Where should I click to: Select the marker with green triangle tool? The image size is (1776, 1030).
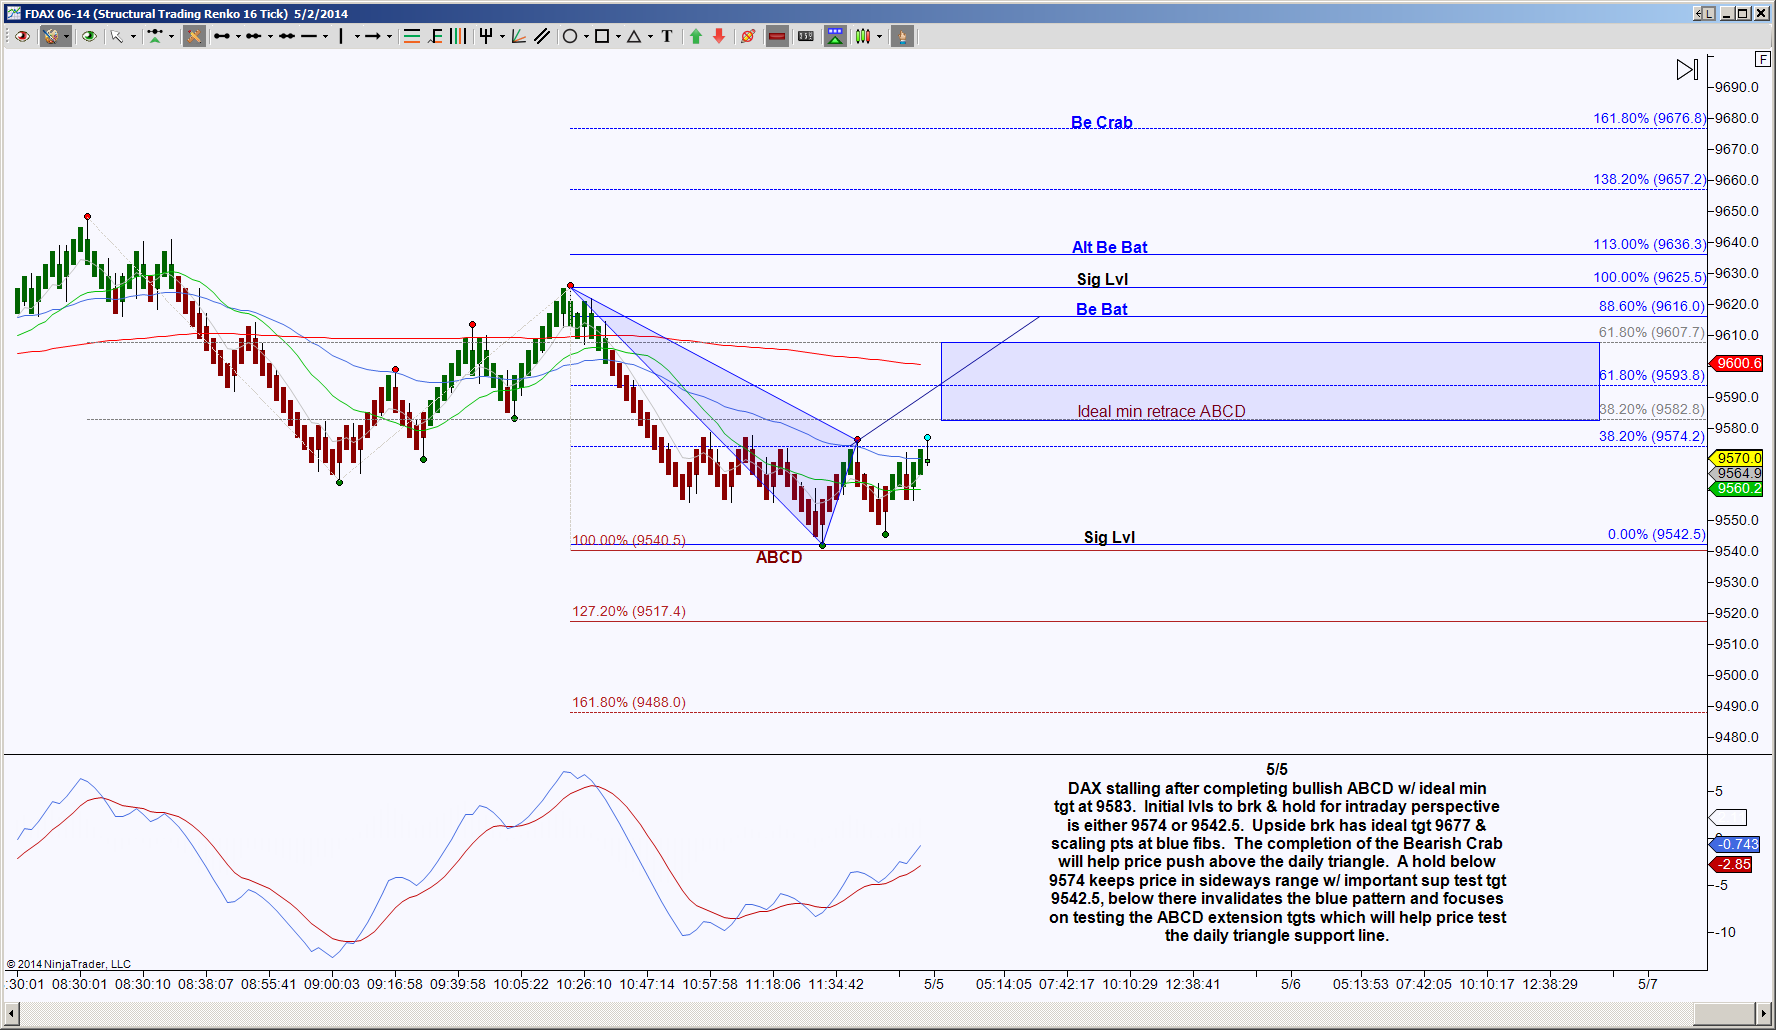click(155, 36)
